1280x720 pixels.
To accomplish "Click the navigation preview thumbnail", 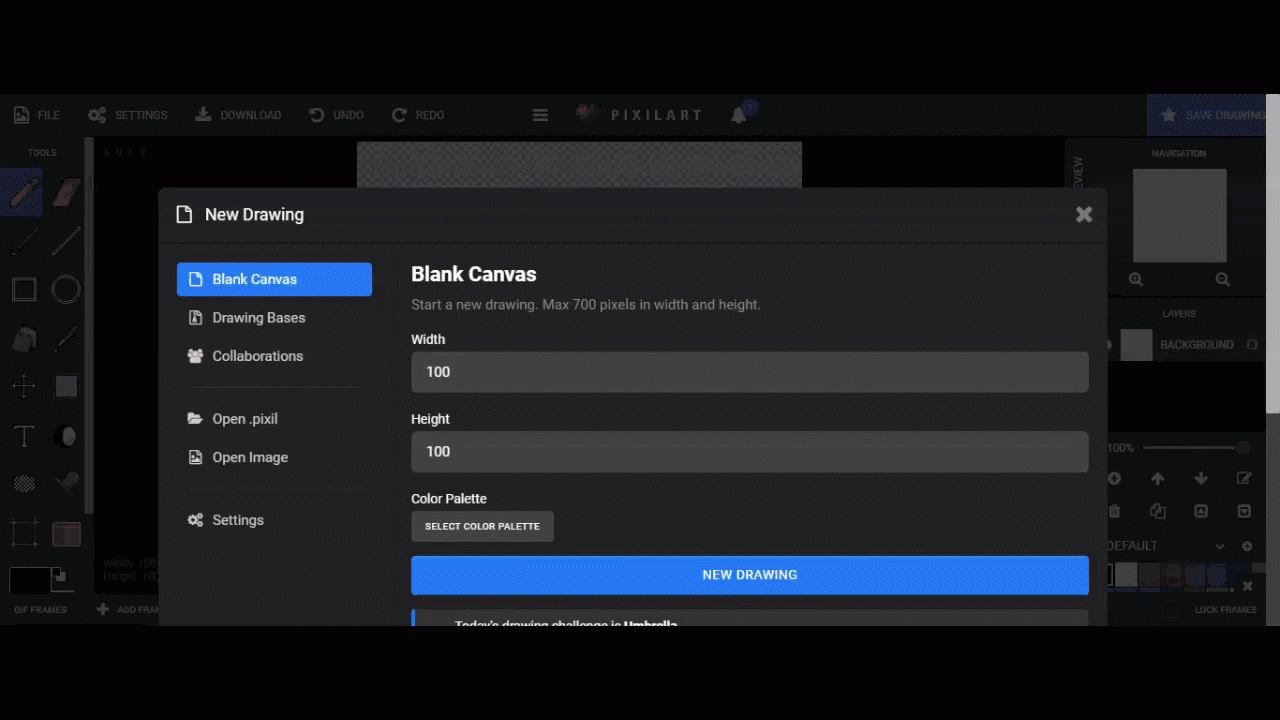I will (1179, 215).
